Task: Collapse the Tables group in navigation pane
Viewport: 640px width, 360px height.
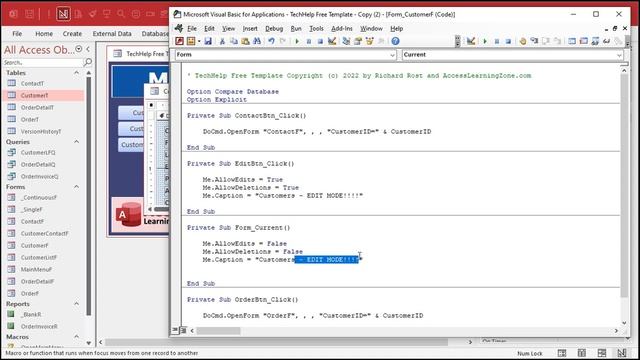Action: point(76,73)
